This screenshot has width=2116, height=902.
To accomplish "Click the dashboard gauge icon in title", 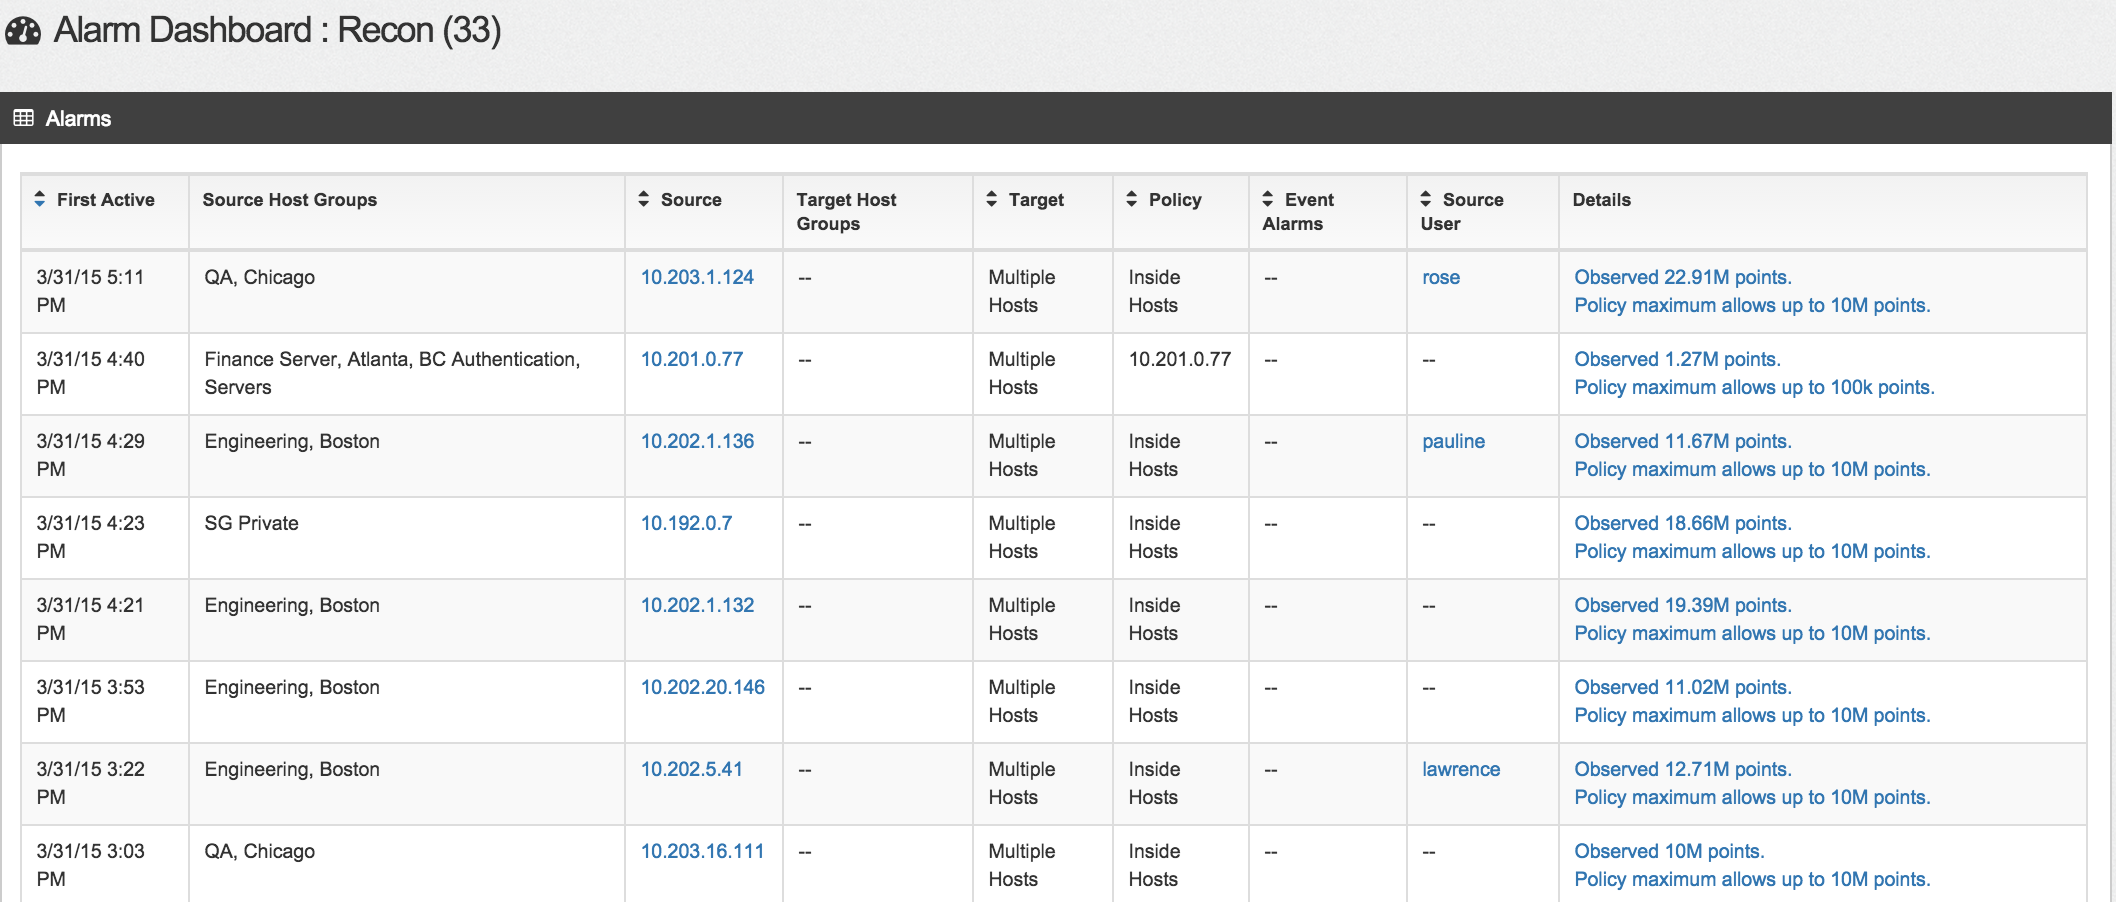I will pyautogui.click(x=23, y=32).
